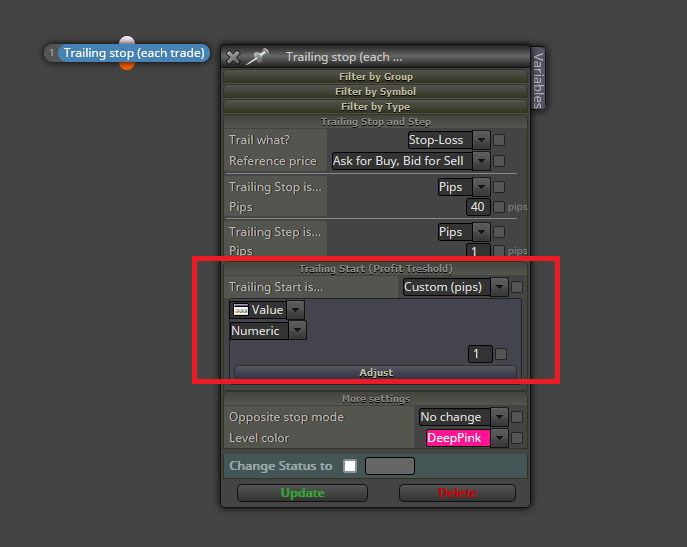Expand the Filter by Type section
The width and height of the screenshot is (687, 547).
point(375,107)
